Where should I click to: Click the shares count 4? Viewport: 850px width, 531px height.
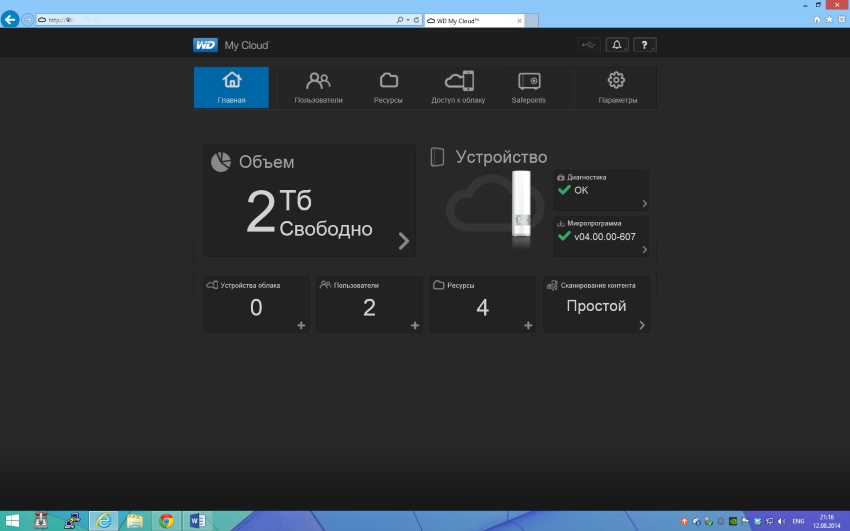[x=482, y=308]
